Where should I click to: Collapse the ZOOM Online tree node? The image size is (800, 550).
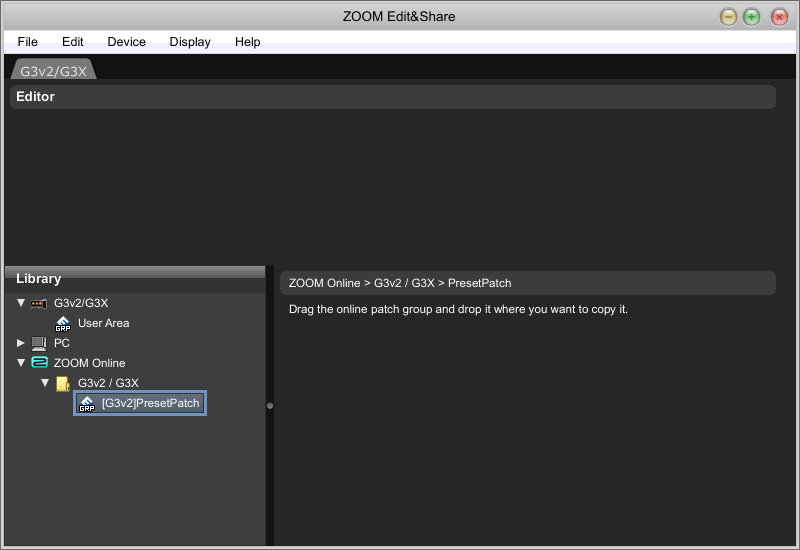(x=21, y=363)
